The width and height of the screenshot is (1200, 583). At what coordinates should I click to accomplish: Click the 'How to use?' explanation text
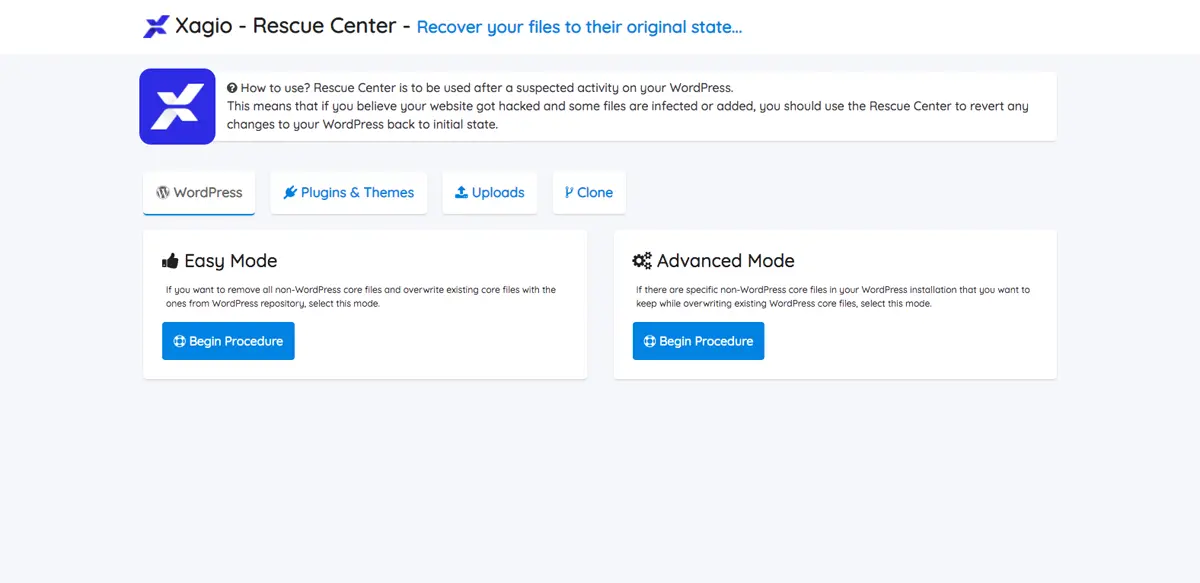628,106
